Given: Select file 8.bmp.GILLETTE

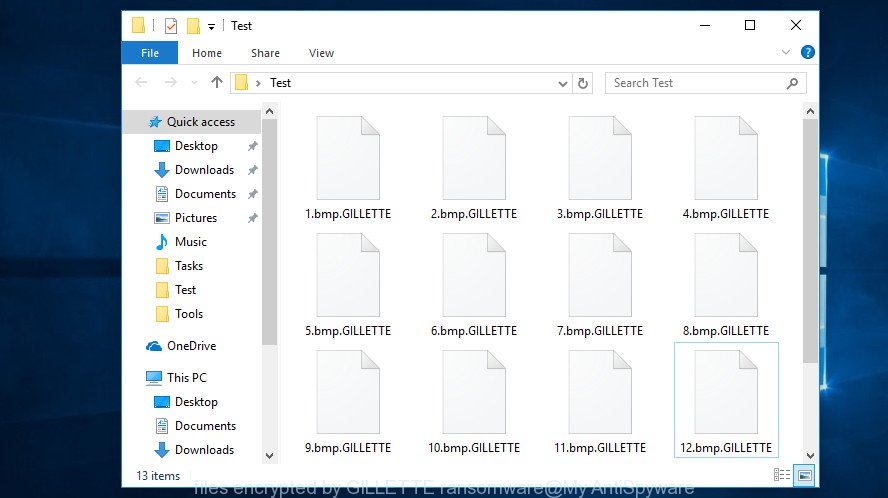Looking at the screenshot, I should point(725,286).
